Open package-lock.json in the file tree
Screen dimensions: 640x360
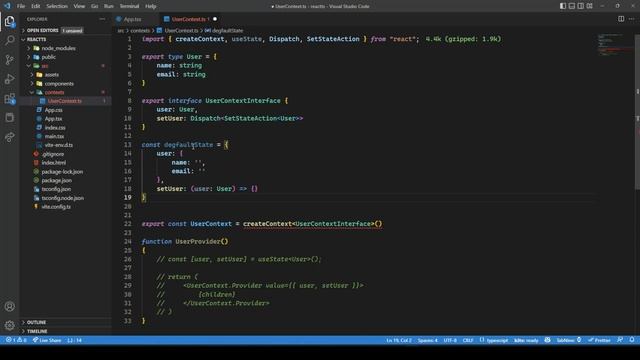[65, 172]
